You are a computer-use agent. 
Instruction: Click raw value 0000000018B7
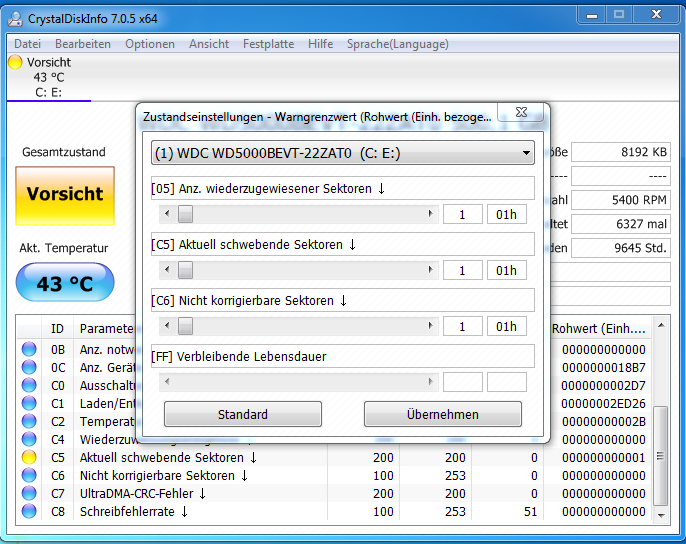click(x=604, y=368)
